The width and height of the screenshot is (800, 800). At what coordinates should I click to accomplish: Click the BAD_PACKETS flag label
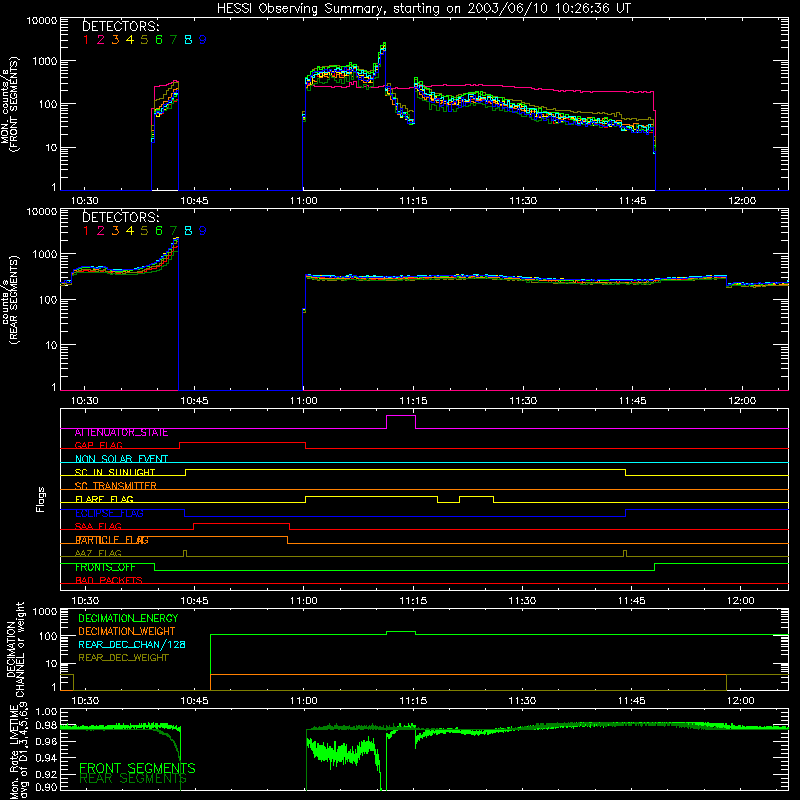[x=109, y=580]
